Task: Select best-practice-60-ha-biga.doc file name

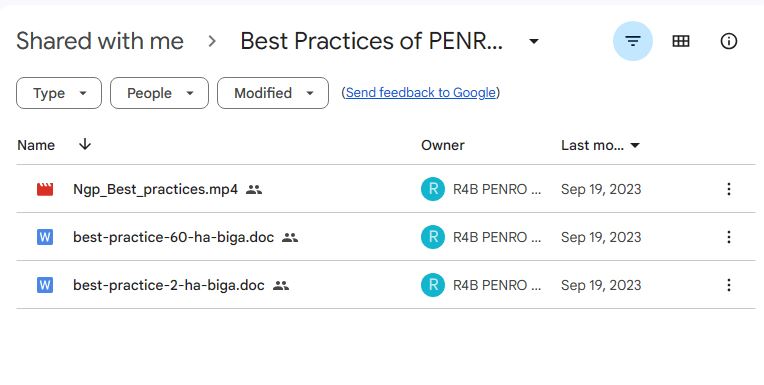Action: pyautogui.click(x=173, y=237)
